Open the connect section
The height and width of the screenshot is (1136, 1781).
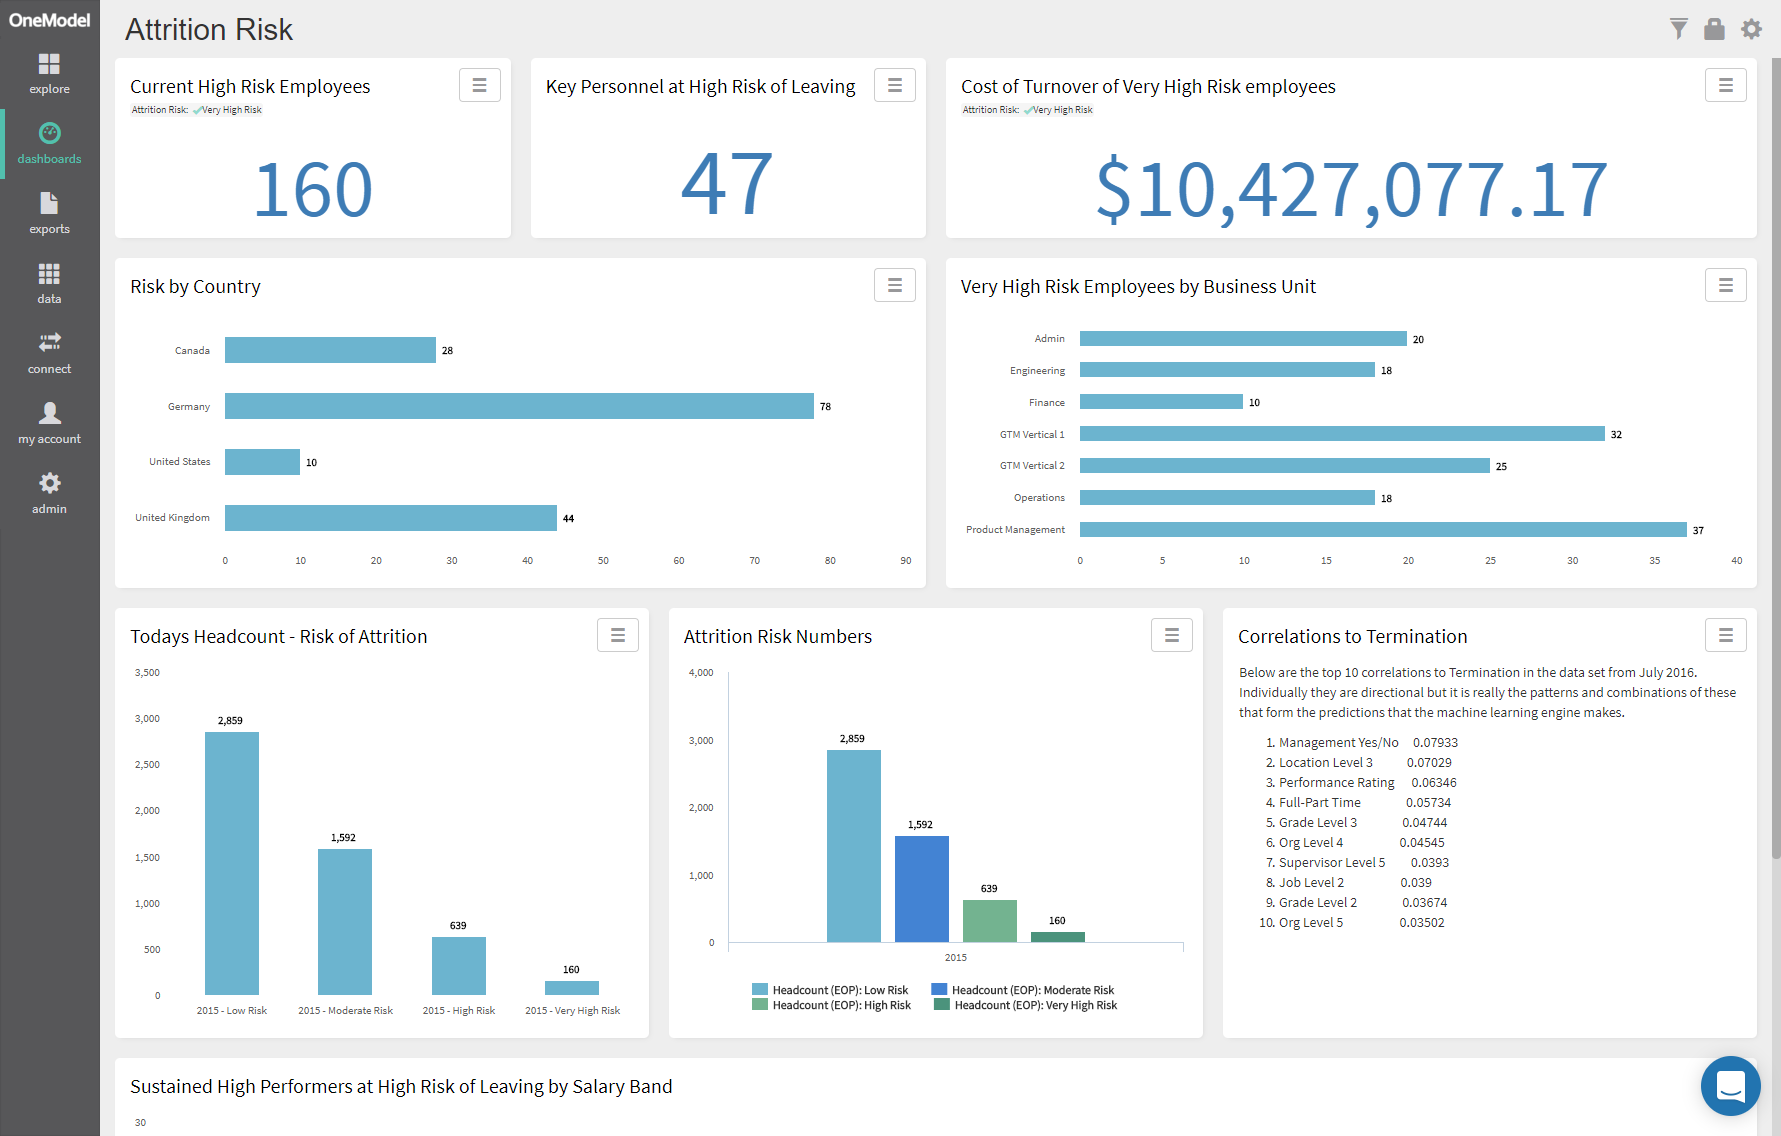[x=49, y=352]
